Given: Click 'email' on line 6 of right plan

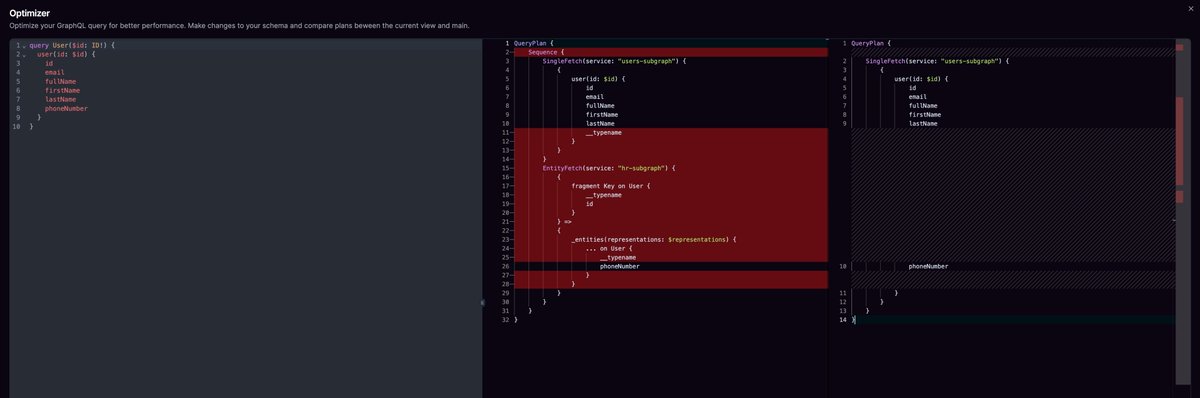Looking at the screenshot, I should 918,97.
